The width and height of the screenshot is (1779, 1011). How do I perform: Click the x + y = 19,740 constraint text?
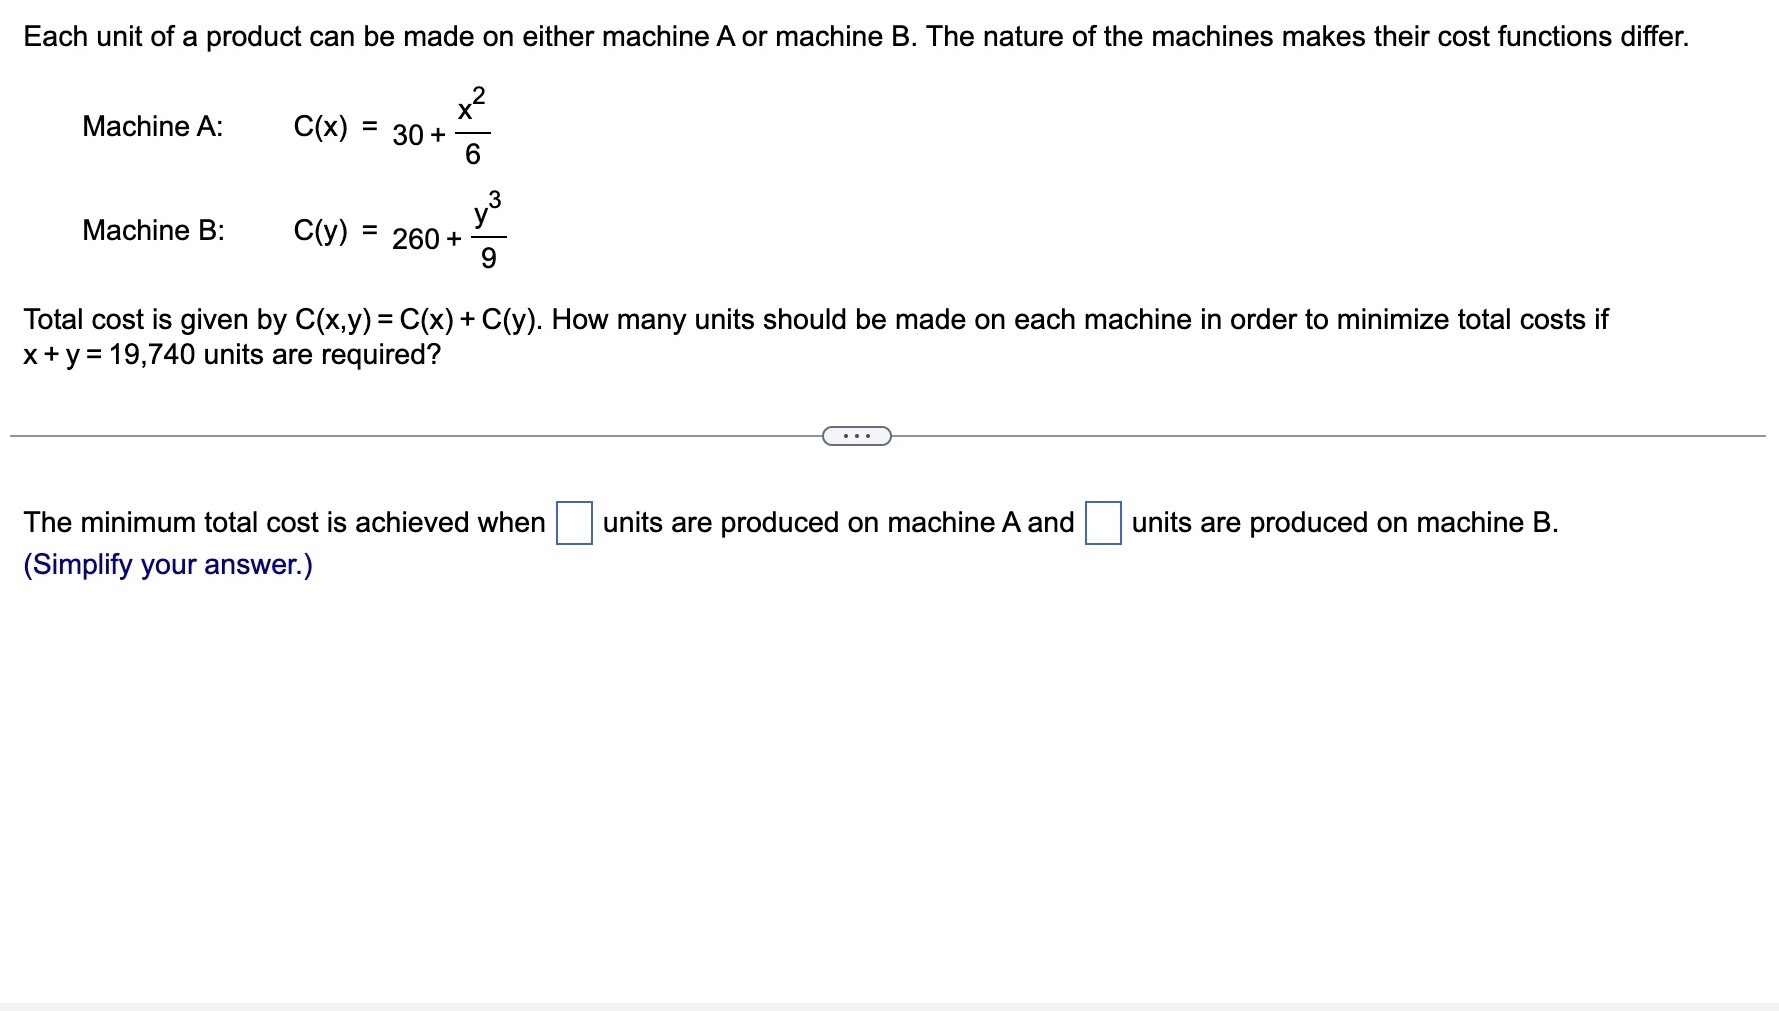(108, 355)
